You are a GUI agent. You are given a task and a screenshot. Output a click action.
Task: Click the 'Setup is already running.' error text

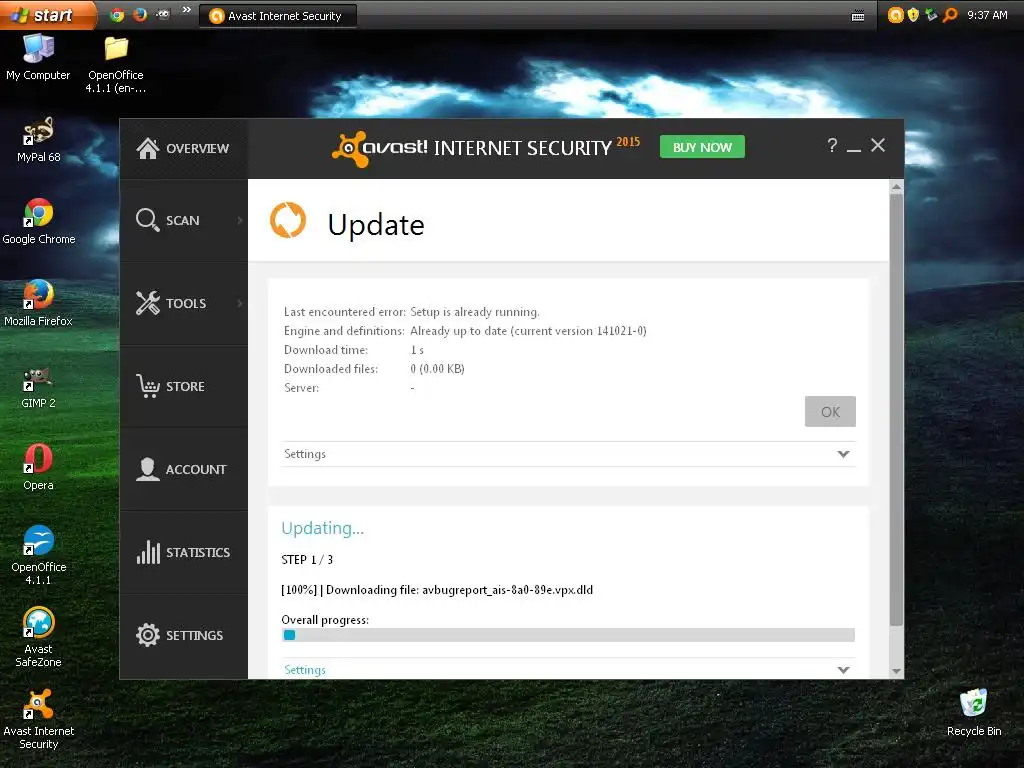click(x=475, y=312)
